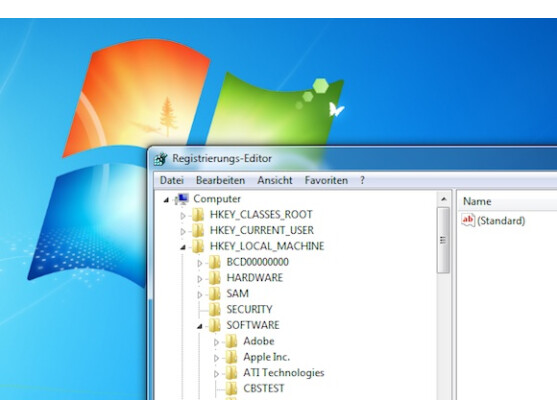Expand the HKEY_CLASSES_ROOT key
The image size is (557, 418).
pos(183,216)
